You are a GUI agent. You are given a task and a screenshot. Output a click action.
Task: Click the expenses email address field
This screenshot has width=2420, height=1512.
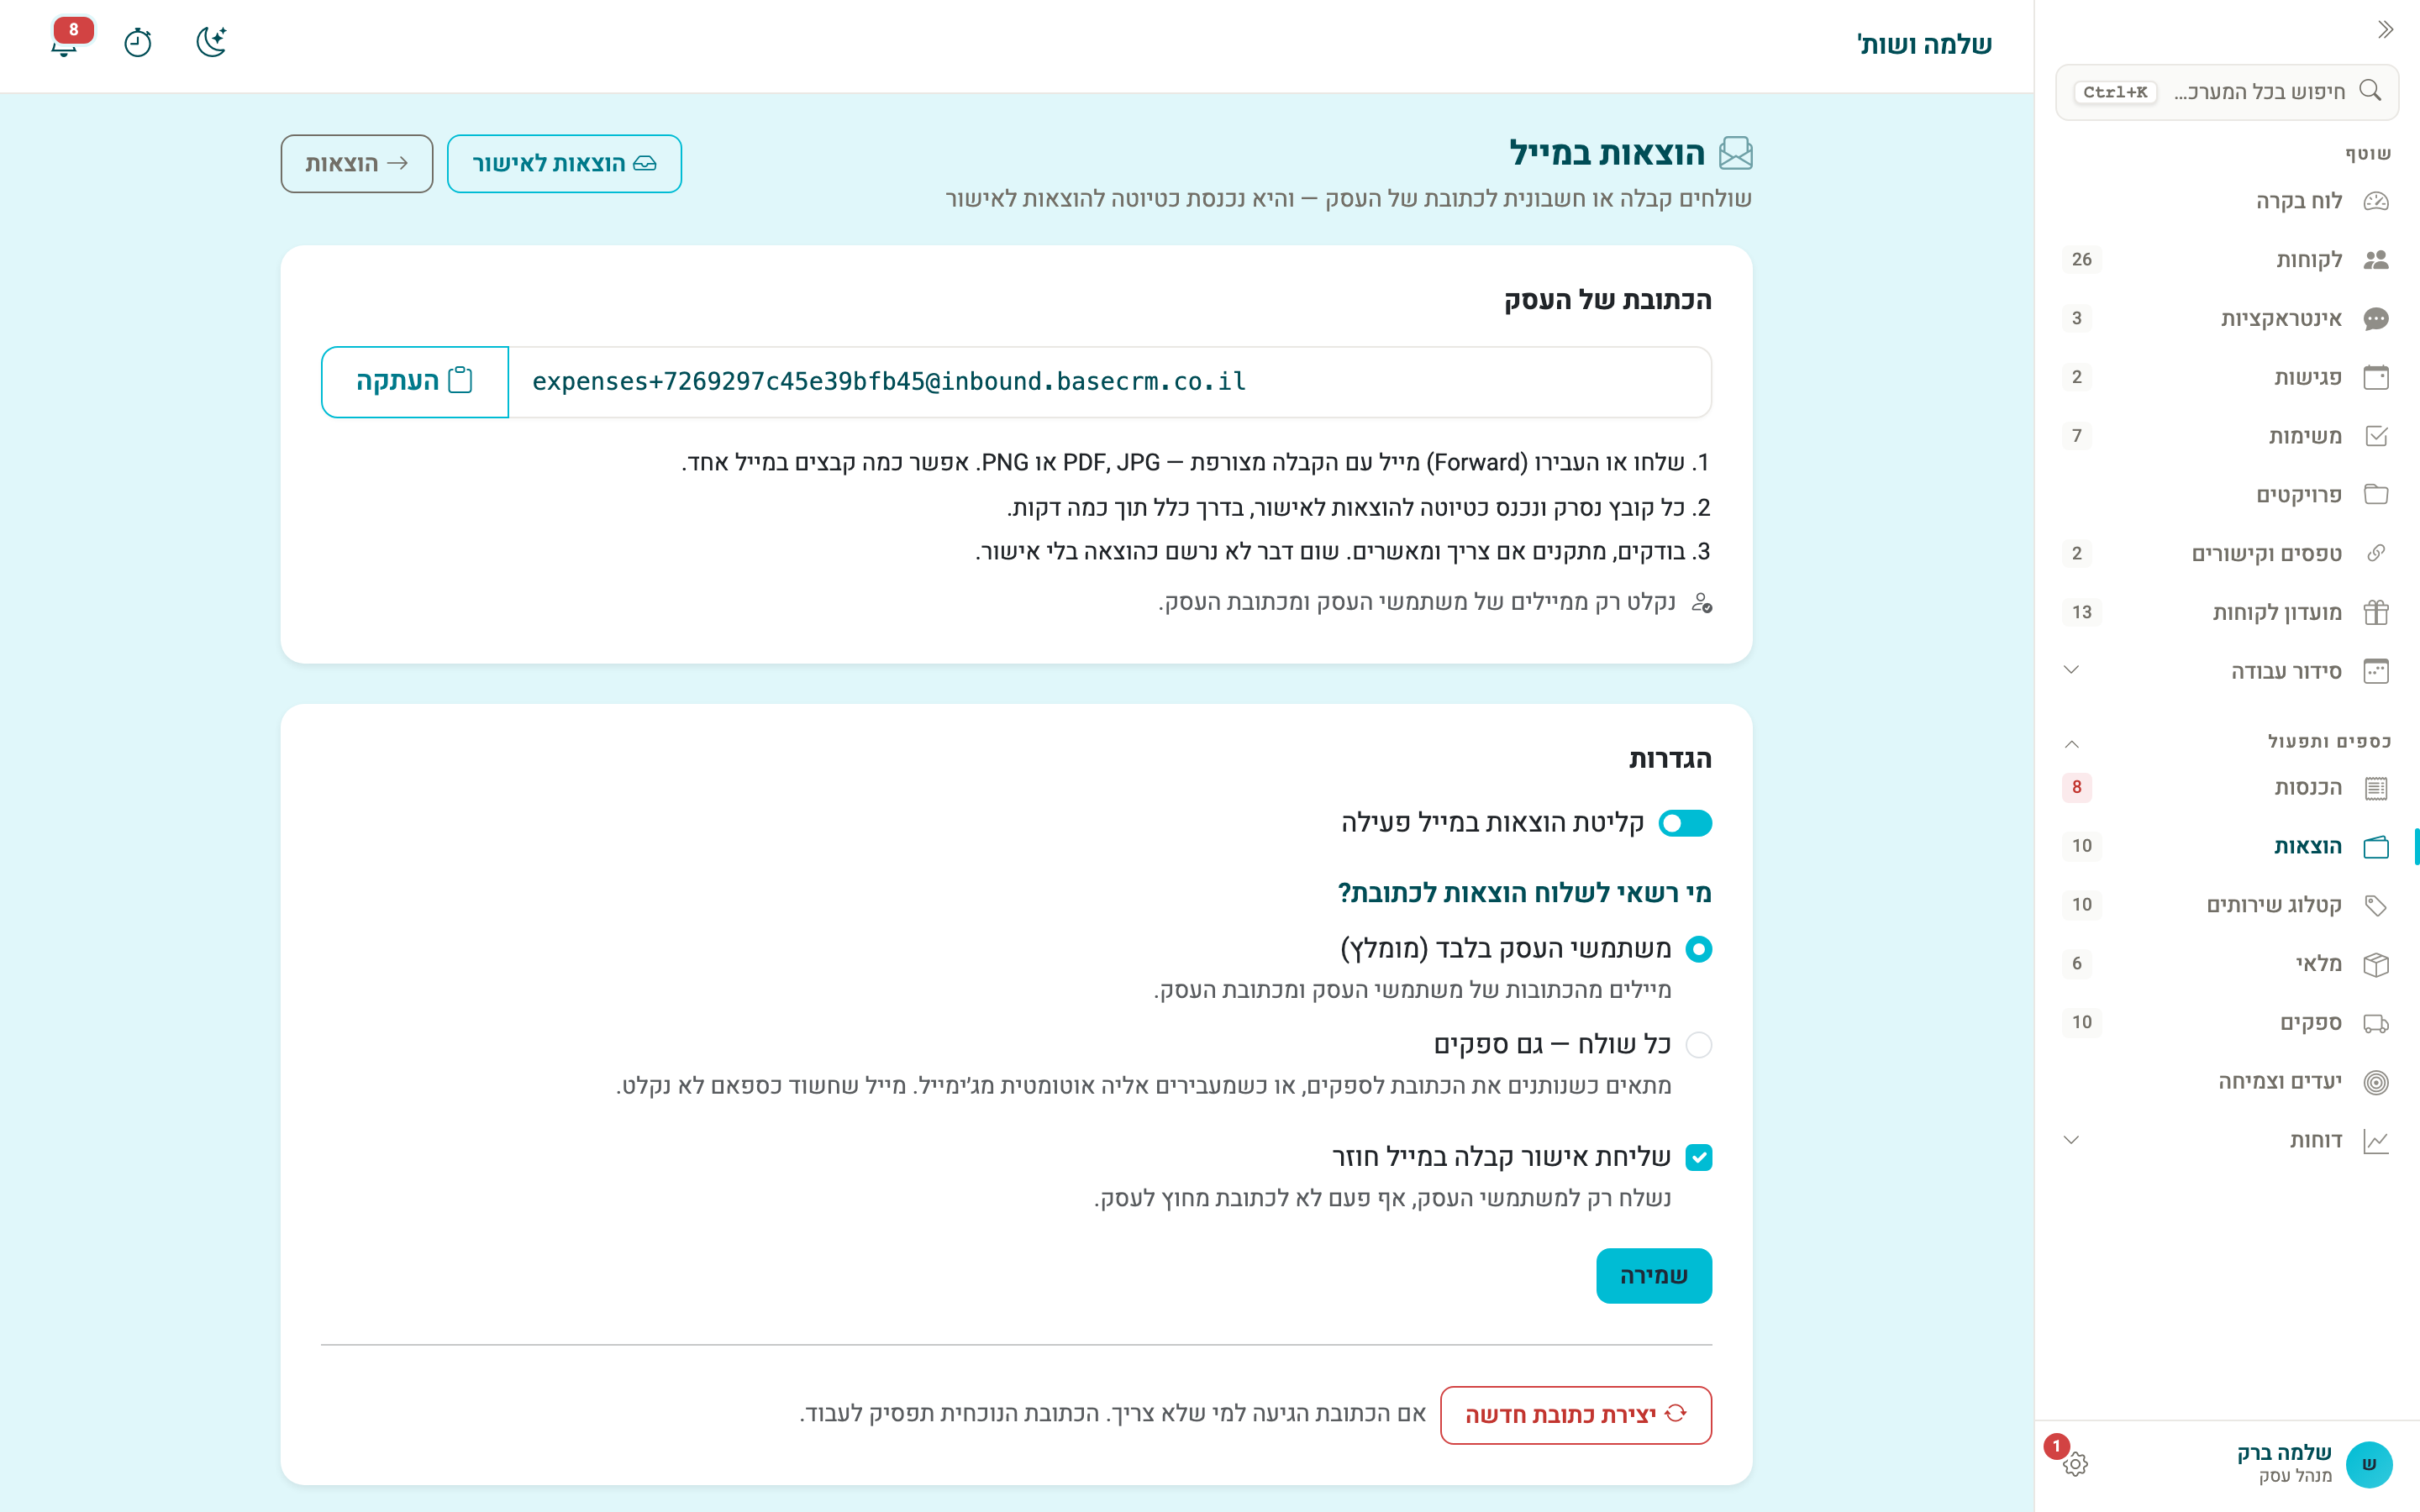(1110, 382)
